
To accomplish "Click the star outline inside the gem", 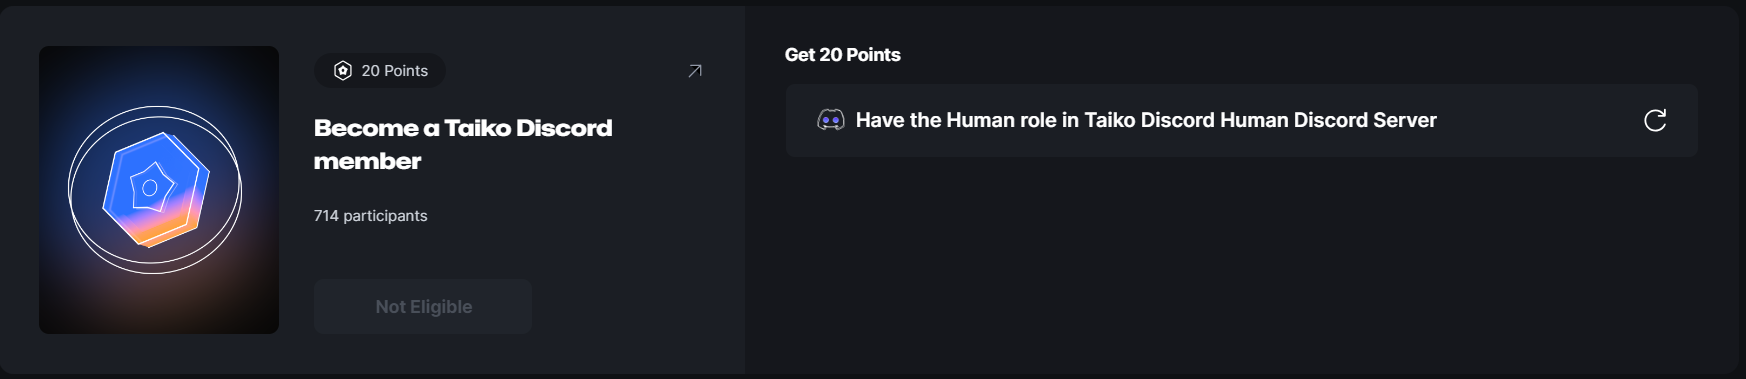I will [152, 187].
